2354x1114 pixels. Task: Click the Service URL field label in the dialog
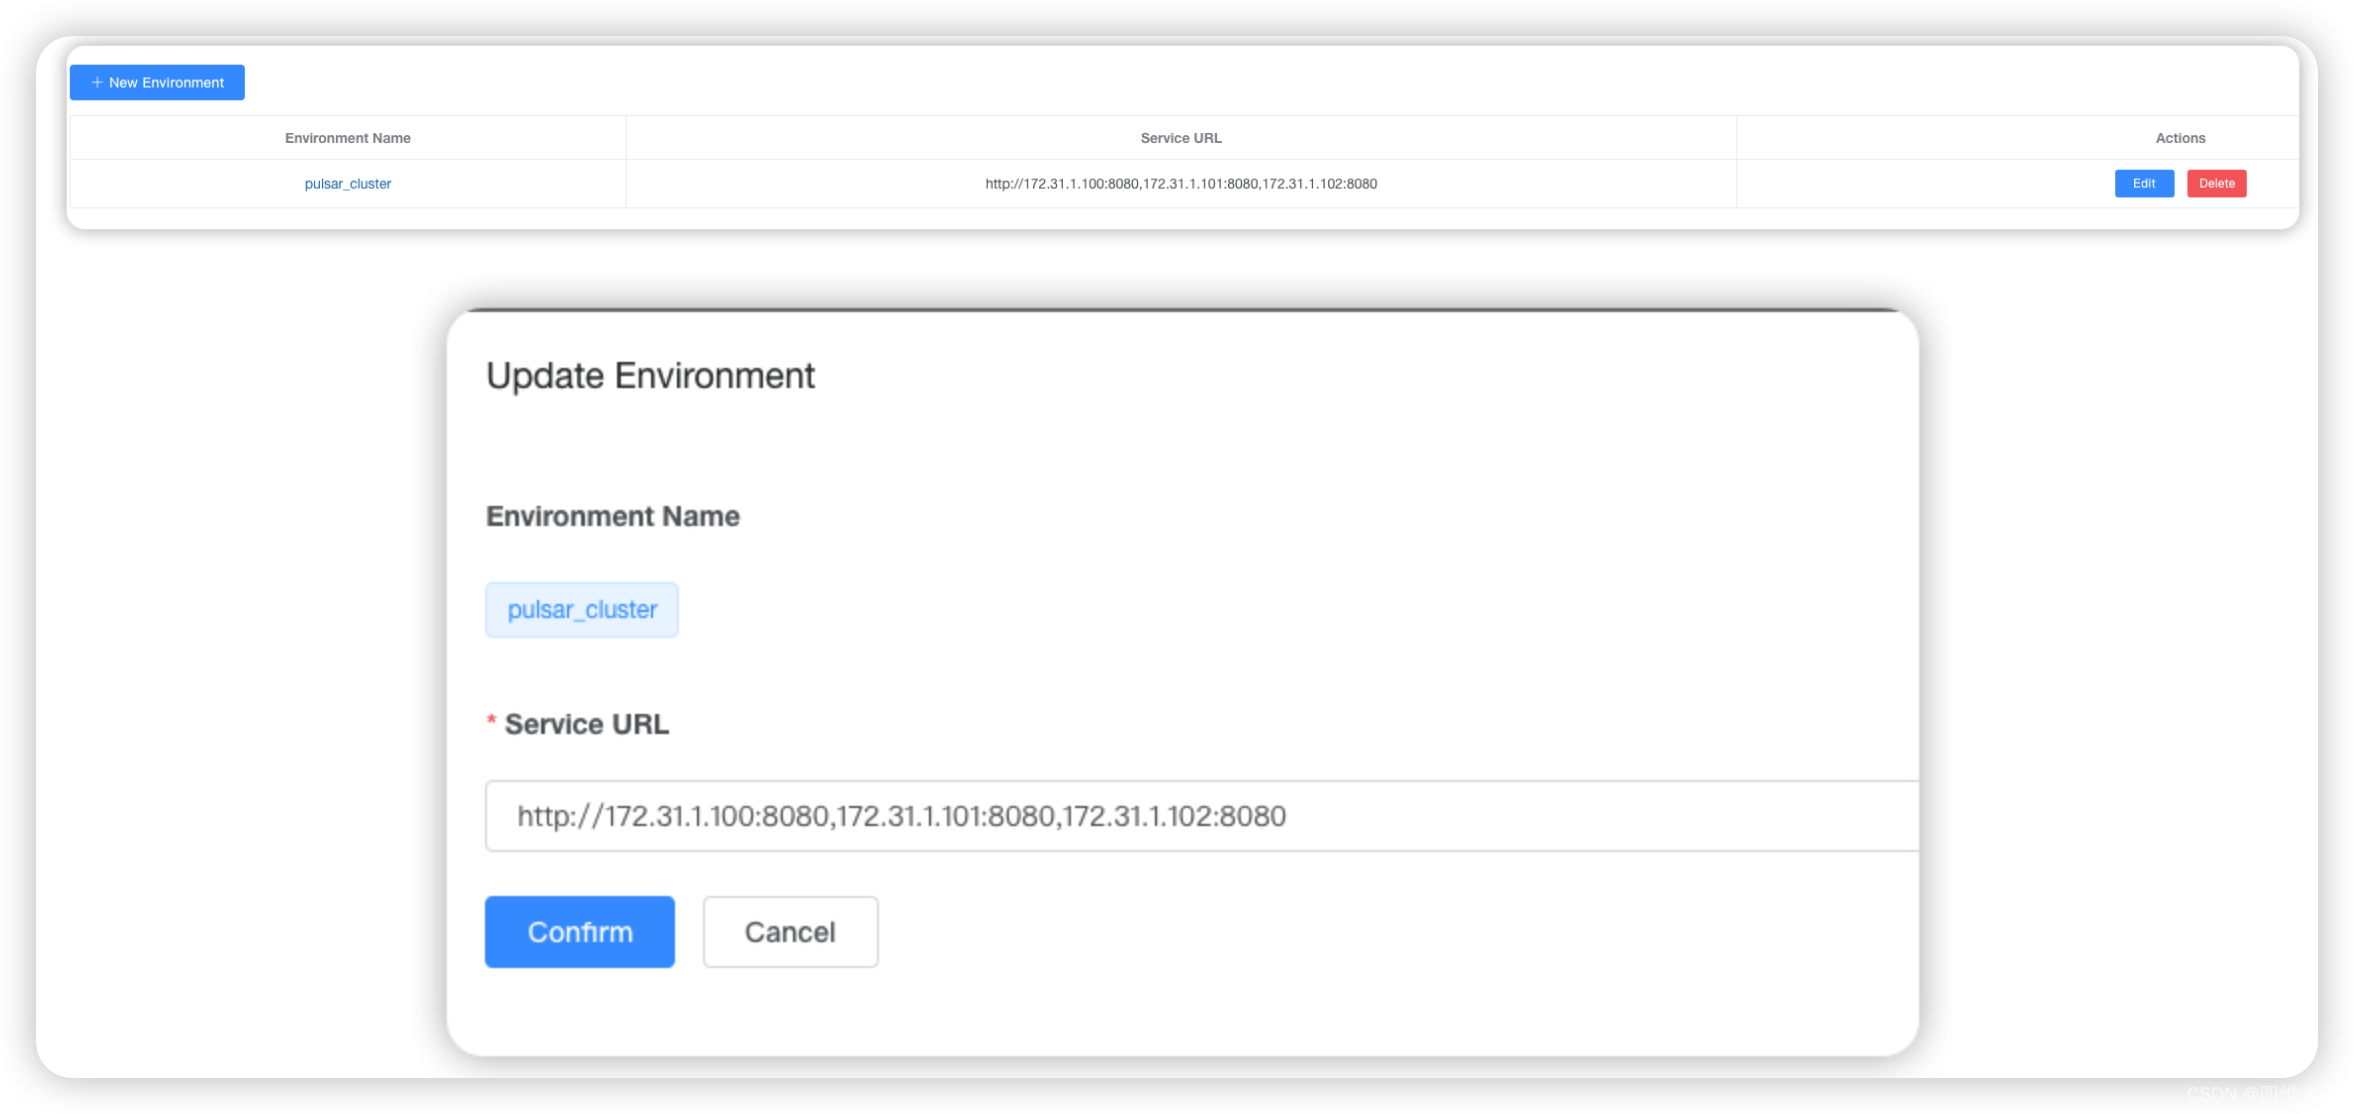pyautogui.click(x=586, y=724)
